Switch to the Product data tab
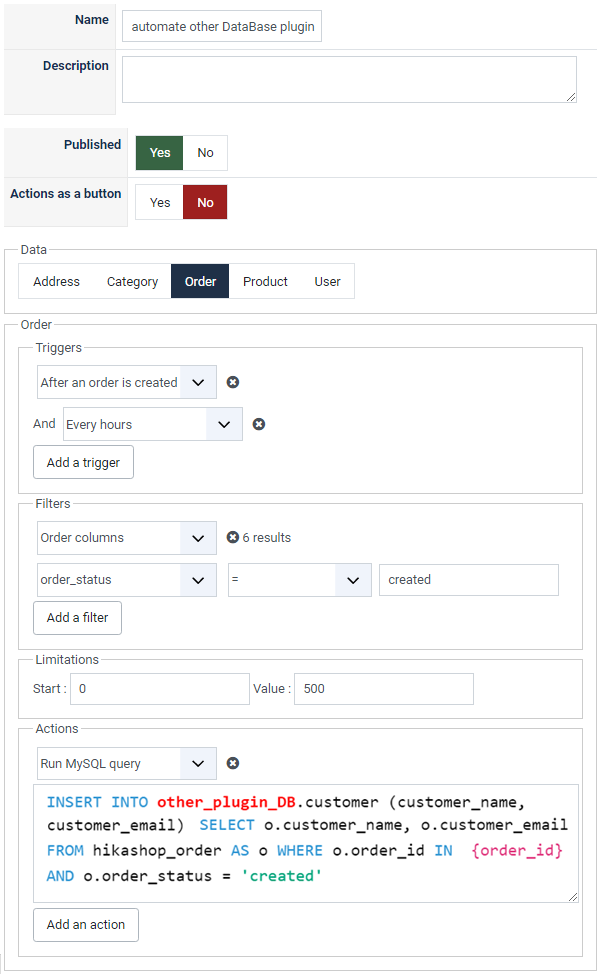Viewport: 601px width, 974px height. [265, 281]
